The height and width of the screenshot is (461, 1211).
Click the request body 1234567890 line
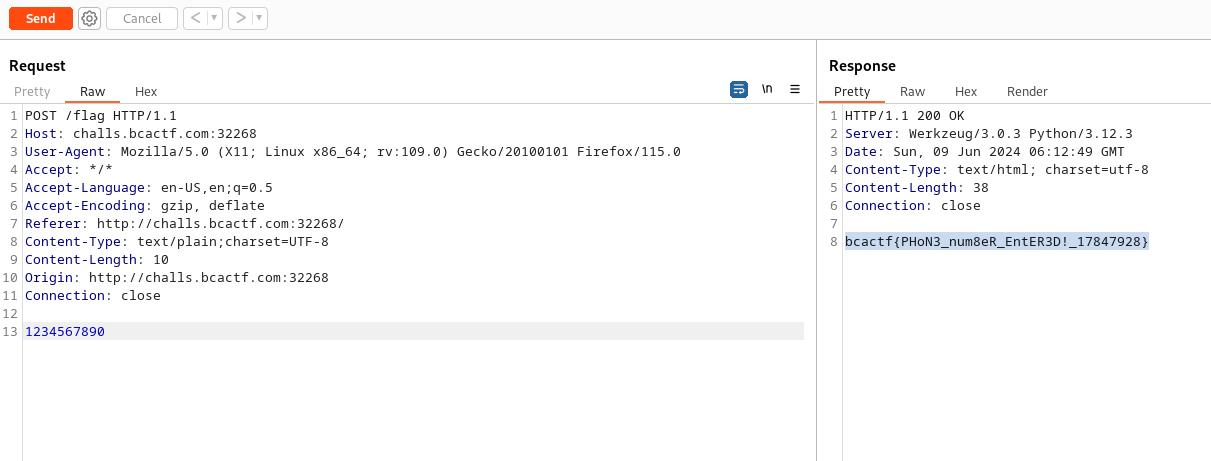click(x=65, y=332)
